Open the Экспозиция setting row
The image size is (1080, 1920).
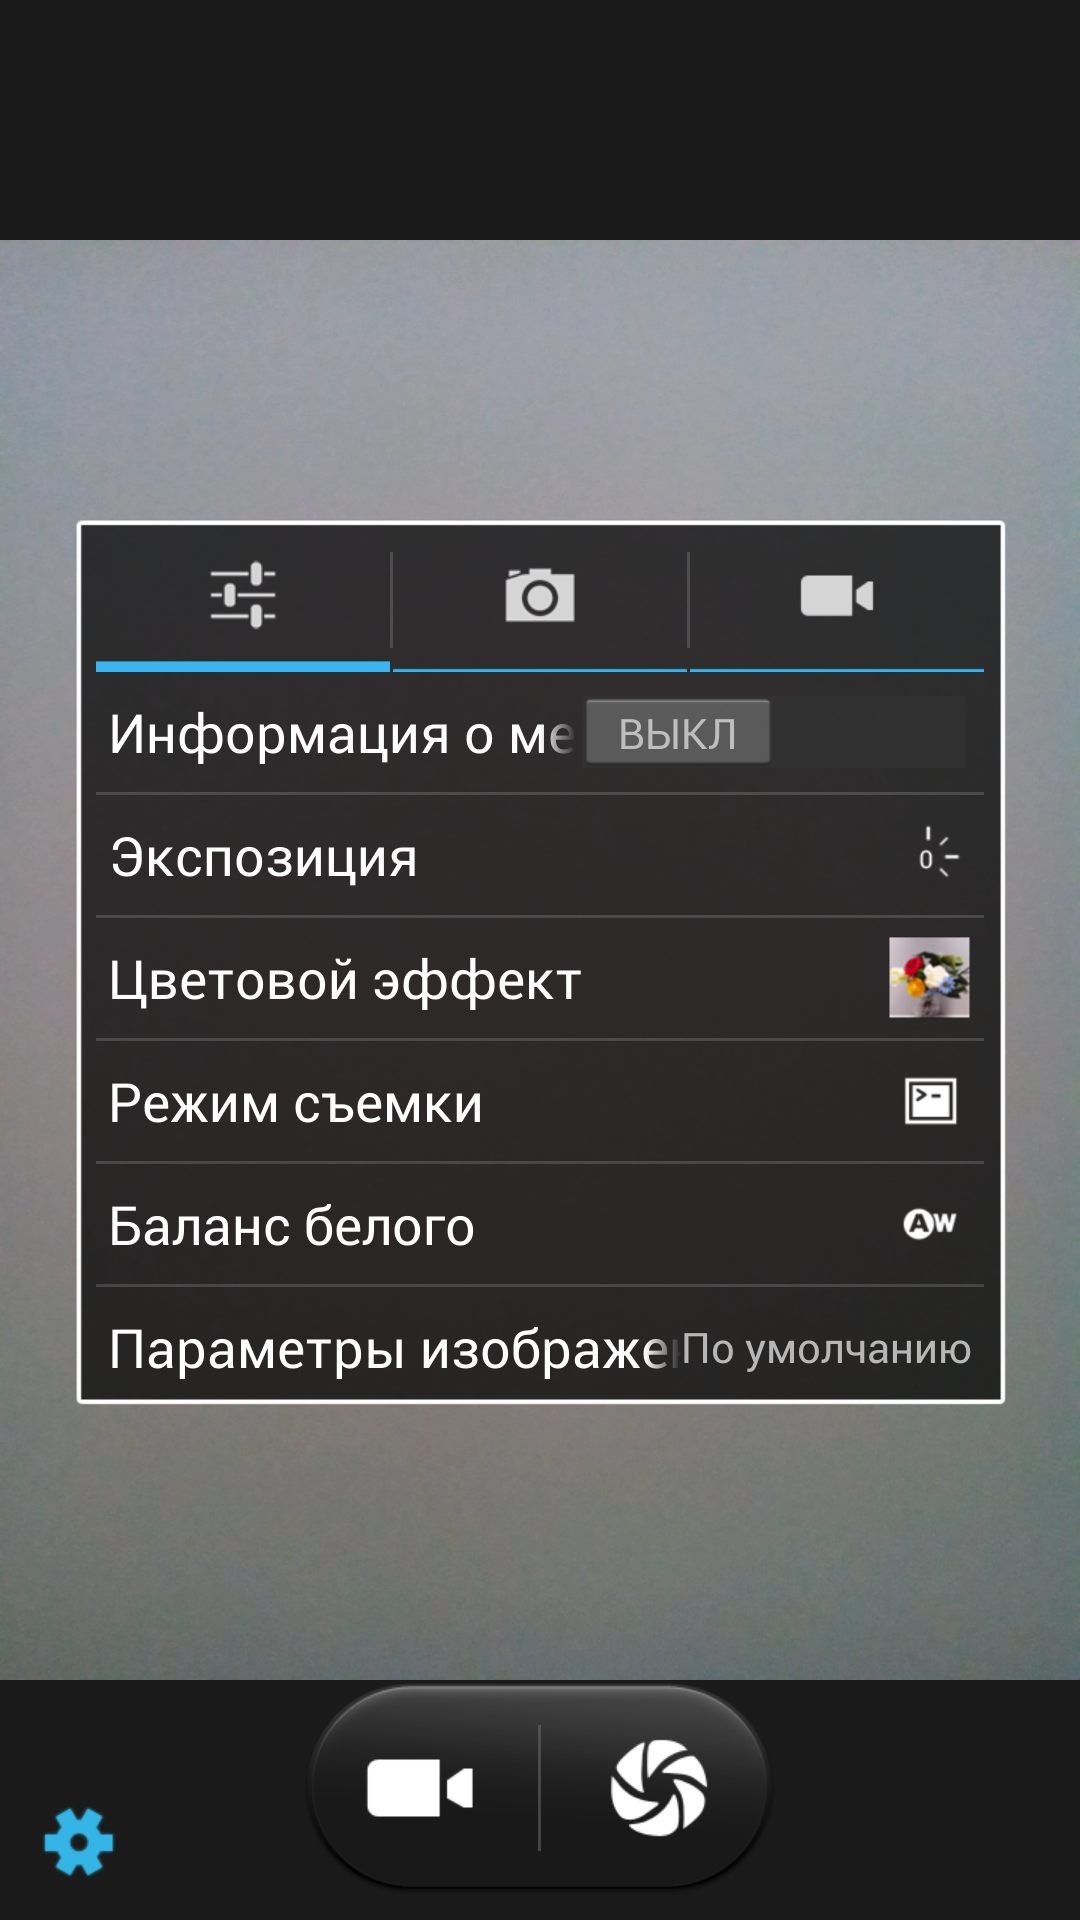coord(540,857)
